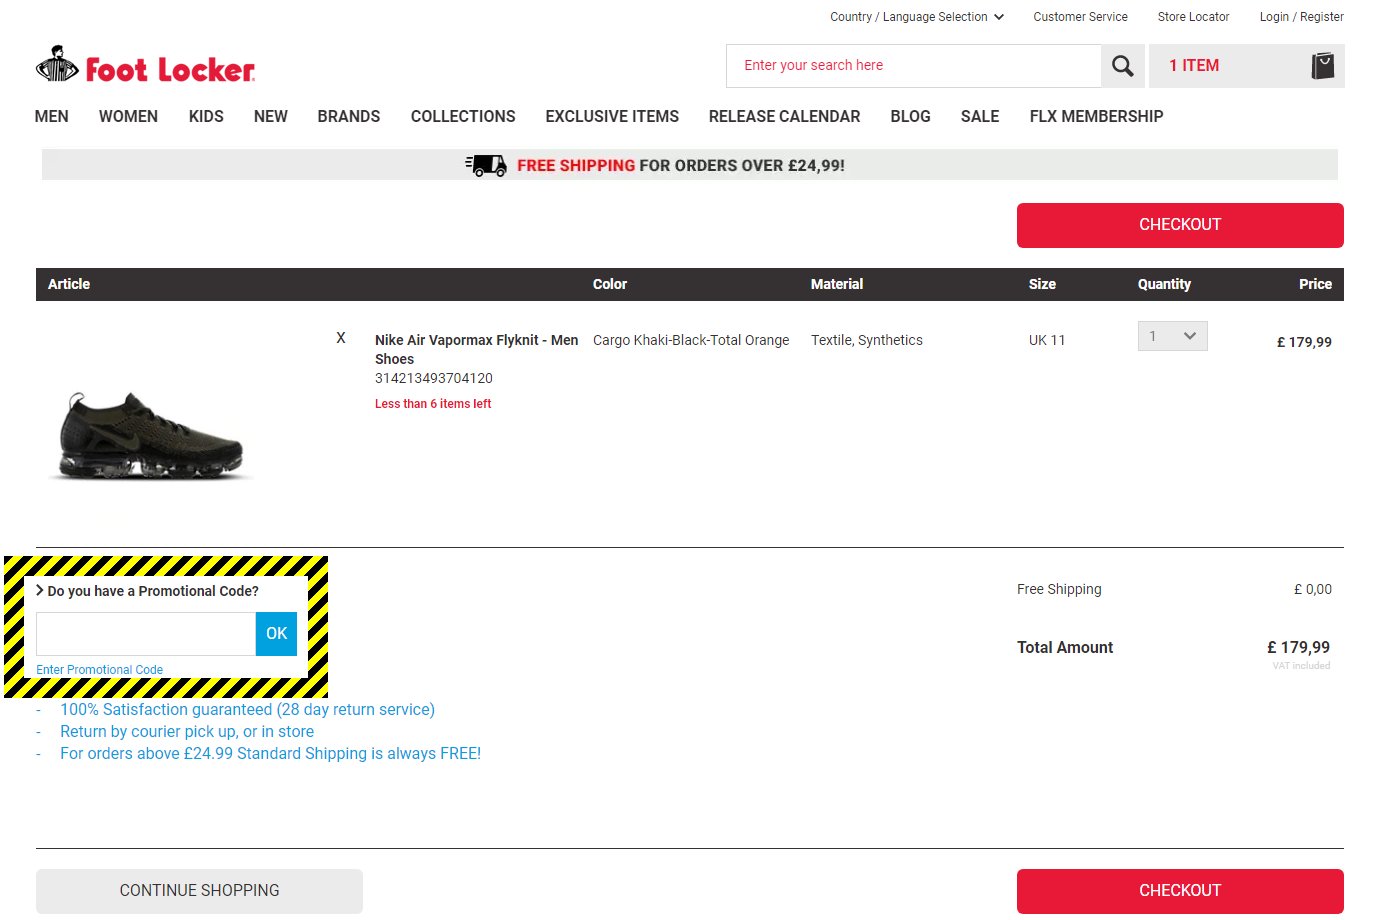Open the Quantity dropdown for the shoes
Viewport: 1380px width, 920px height.
(x=1172, y=336)
